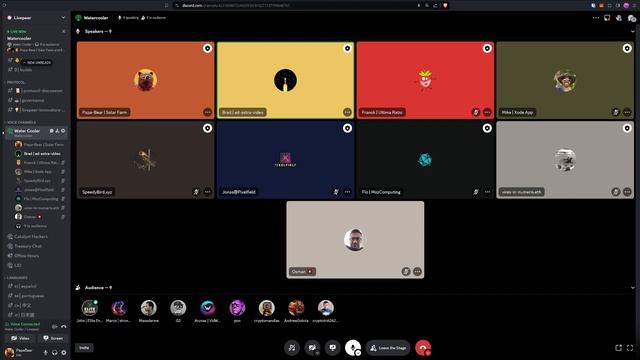Select Papa Bear | Solar Farm speaker tile

tap(145, 80)
